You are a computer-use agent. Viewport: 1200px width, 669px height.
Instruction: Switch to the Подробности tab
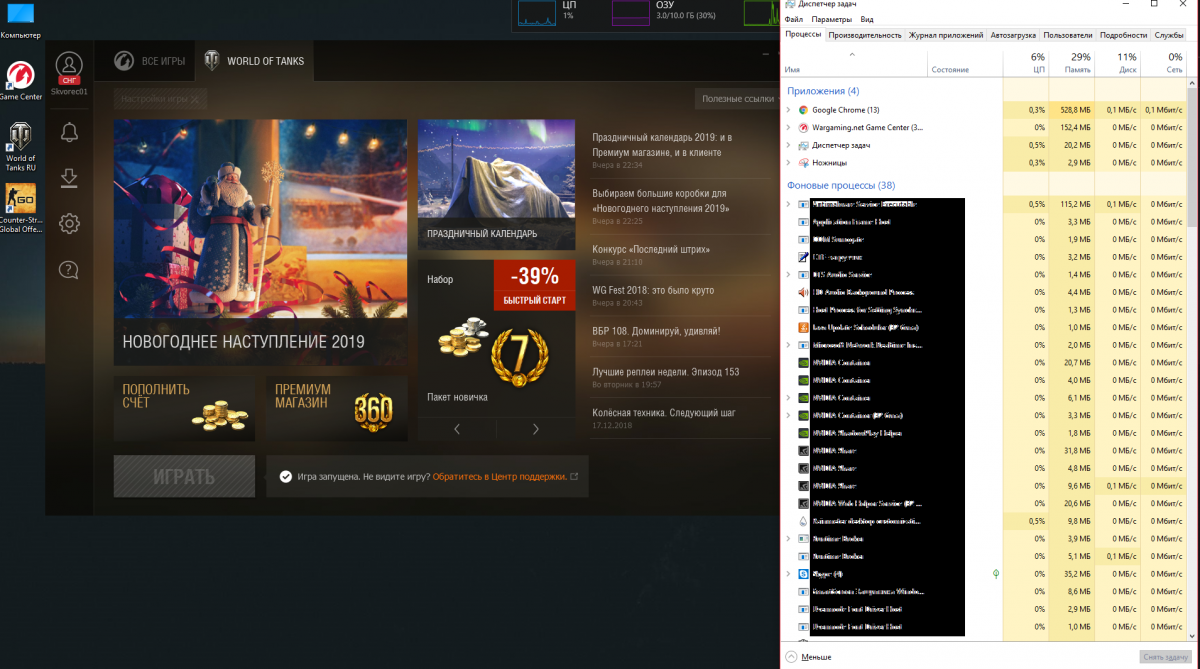coord(1123,35)
